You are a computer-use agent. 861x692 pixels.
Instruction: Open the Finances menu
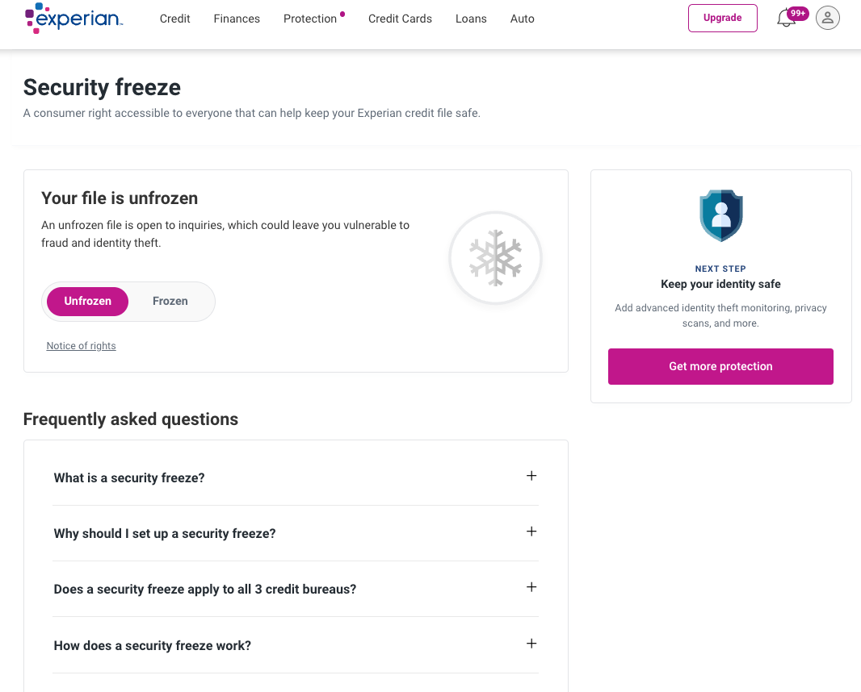click(237, 19)
